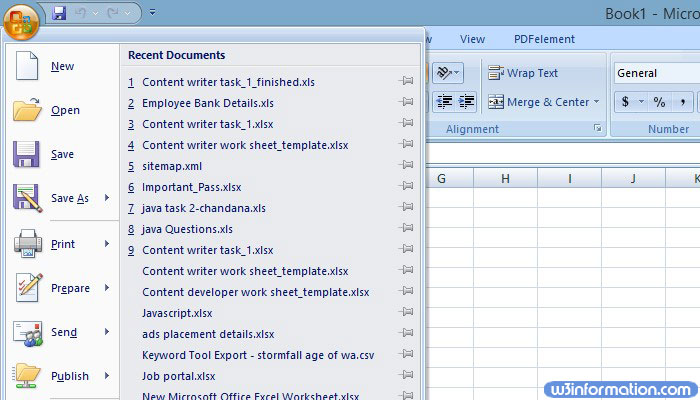Pin Content writer task_1_finished.xls to the list
Image resolution: width=700 pixels, height=400 pixels.
coord(406,81)
